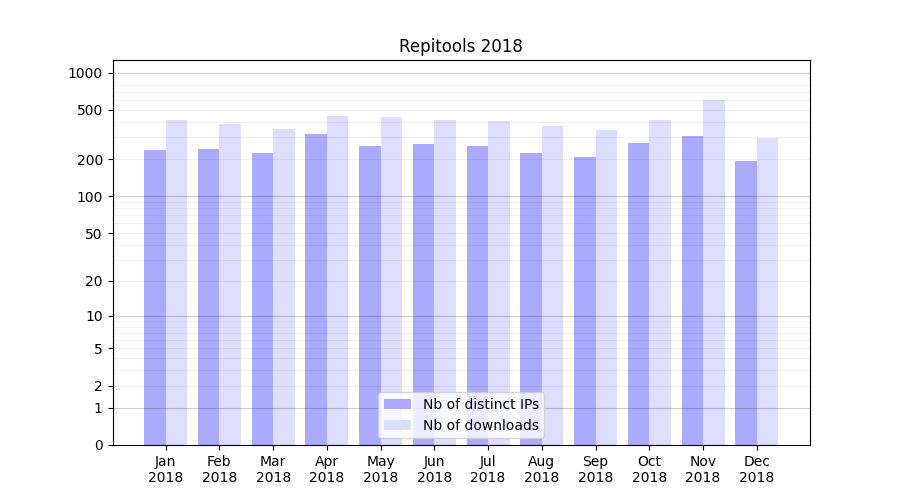Click the Feb 2018 downloads bar
This screenshot has height=500, width=900.
tap(230, 284)
